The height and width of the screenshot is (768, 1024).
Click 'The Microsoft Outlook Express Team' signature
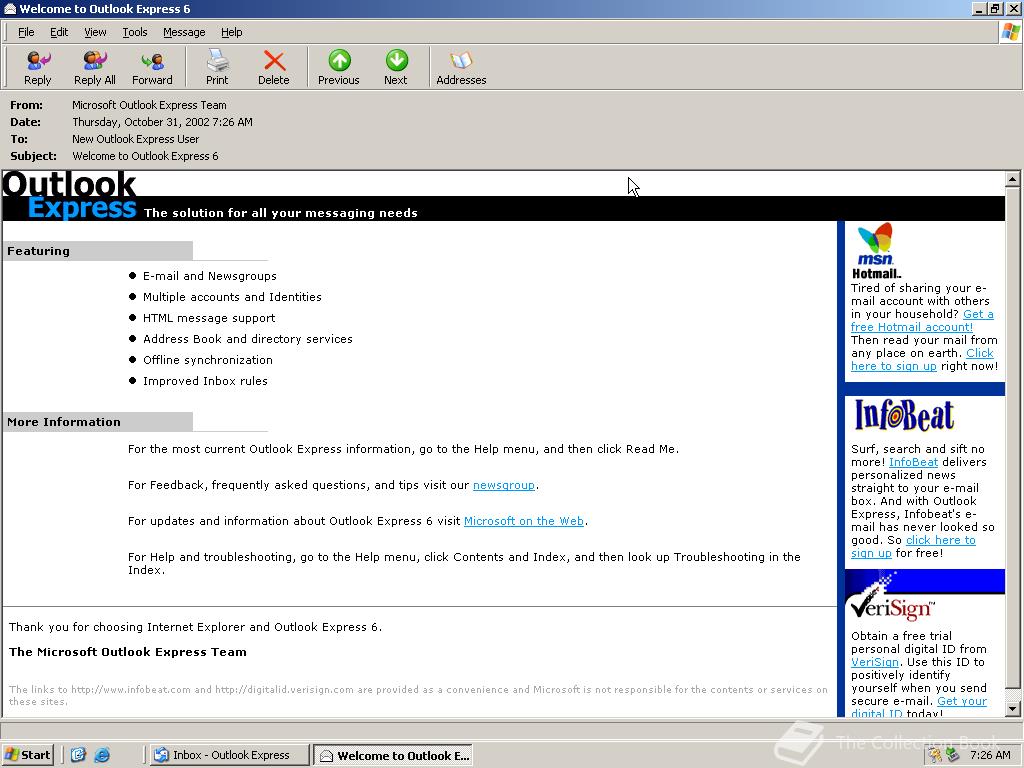point(128,652)
